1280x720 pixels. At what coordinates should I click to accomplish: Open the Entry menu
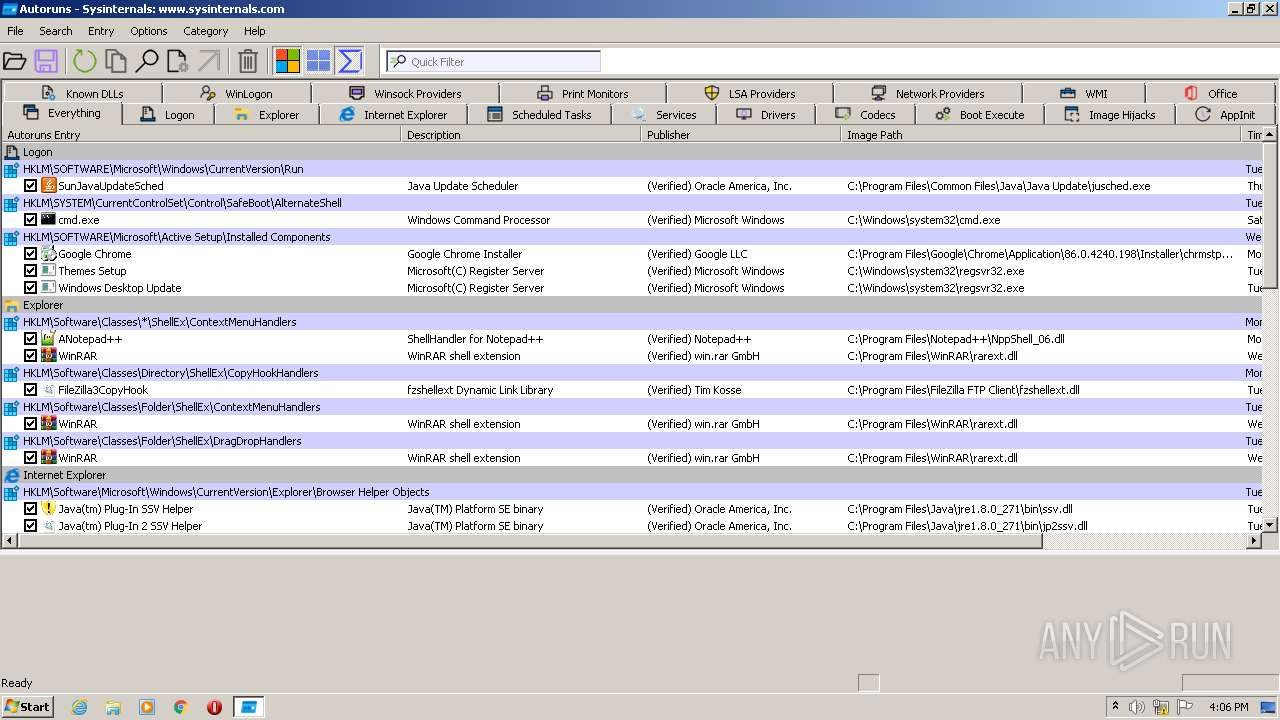coord(101,31)
